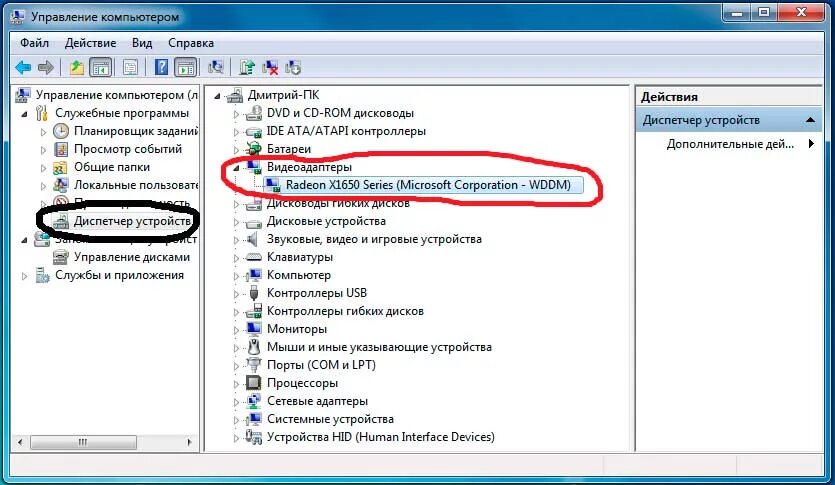Open Дополнительные действия submenu
This screenshot has width=835, height=485.
(730, 144)
